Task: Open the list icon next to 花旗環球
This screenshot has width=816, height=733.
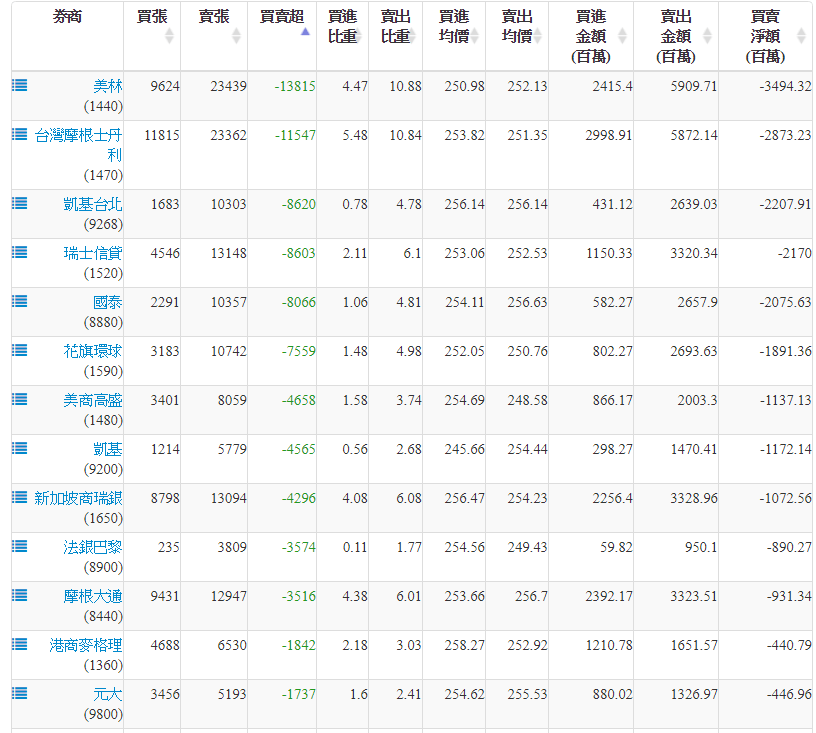Action: tap(20, 350)
